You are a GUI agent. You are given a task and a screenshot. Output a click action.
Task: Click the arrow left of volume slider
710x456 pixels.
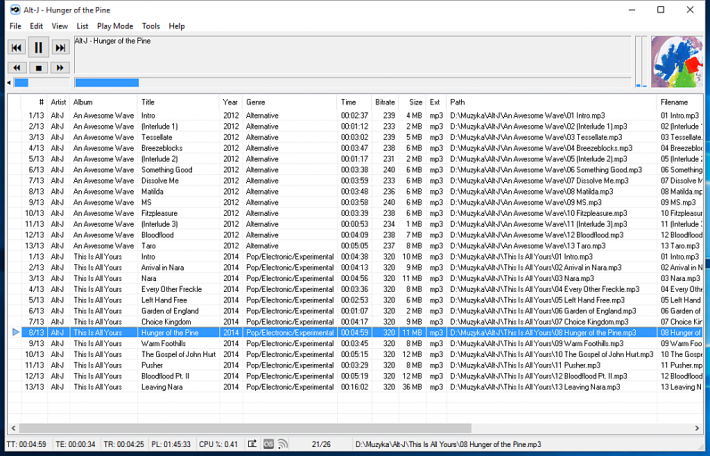coord(9,82)
